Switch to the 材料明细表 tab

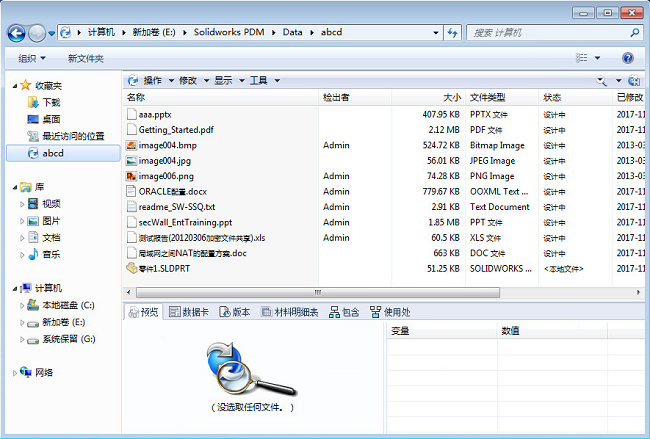[x=288, y=312]
